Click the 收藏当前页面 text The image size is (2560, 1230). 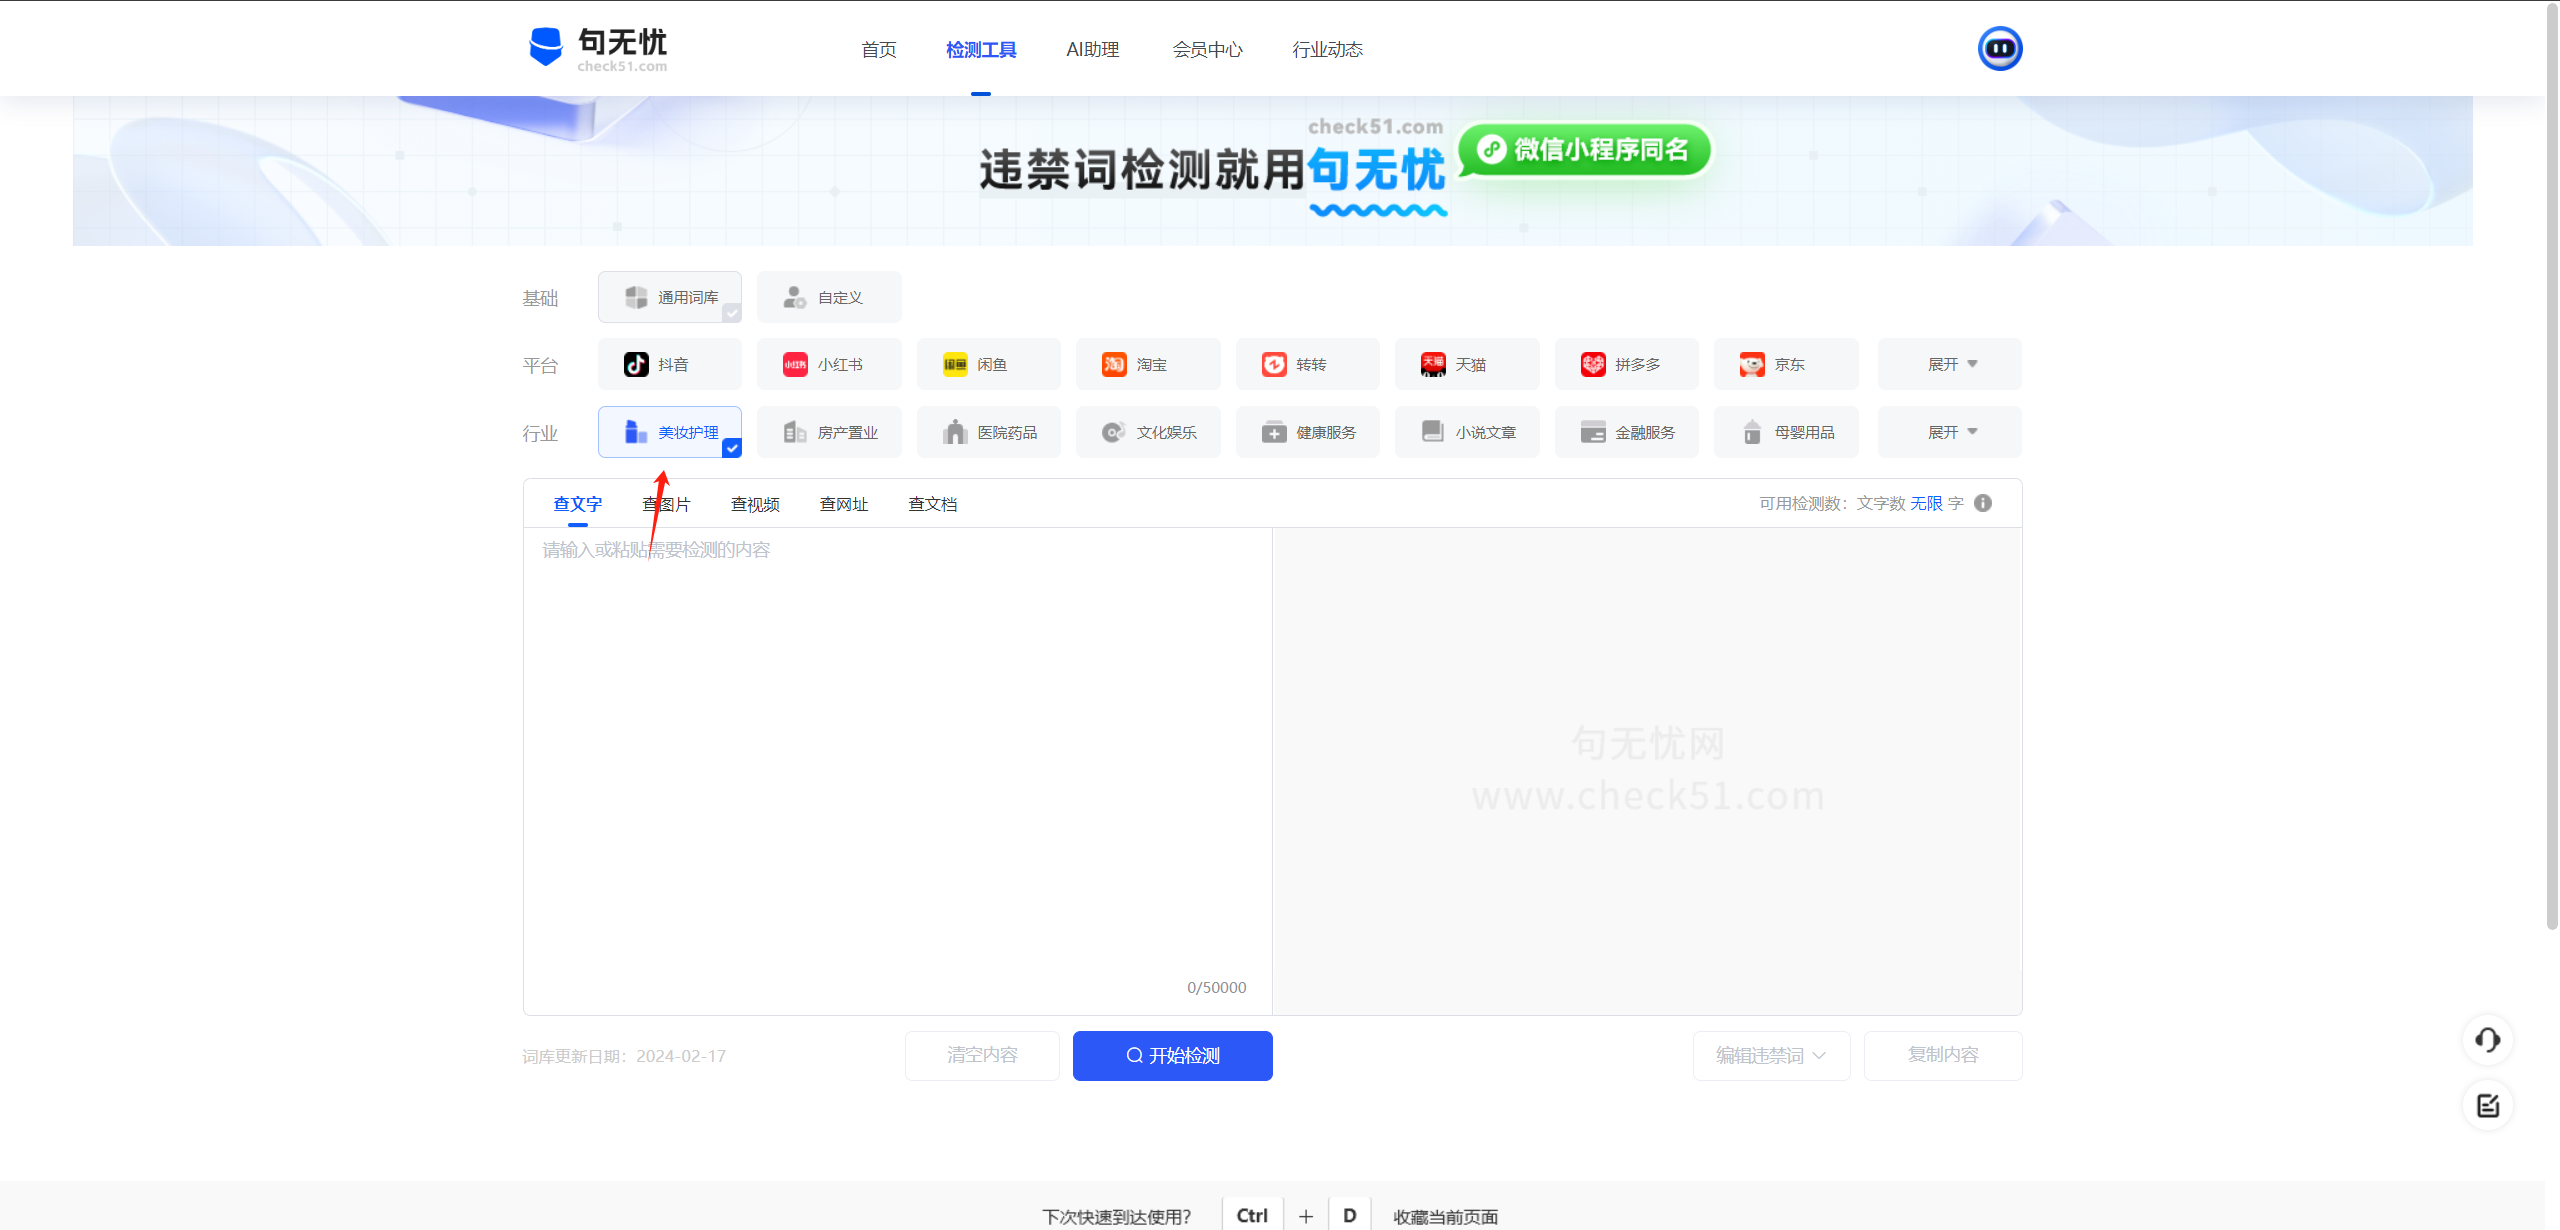[x=1446, y=1216]
